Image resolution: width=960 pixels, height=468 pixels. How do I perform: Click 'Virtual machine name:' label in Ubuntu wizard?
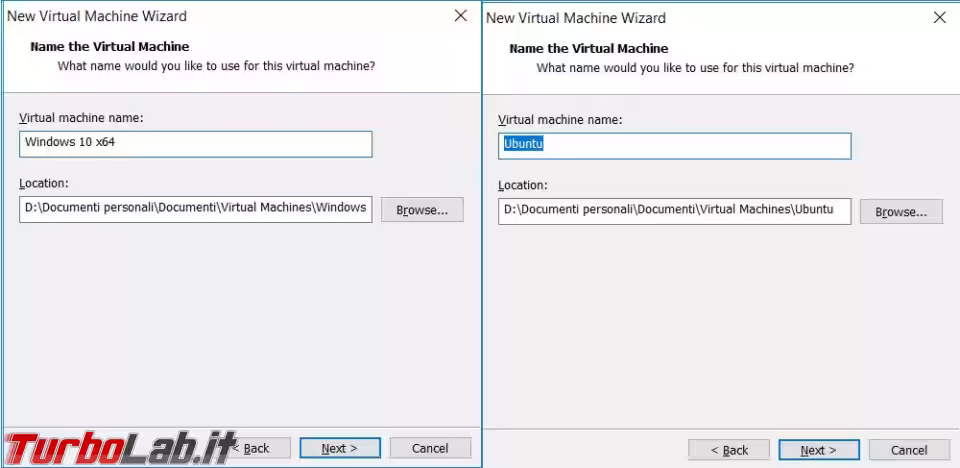[x=560, y=119]
